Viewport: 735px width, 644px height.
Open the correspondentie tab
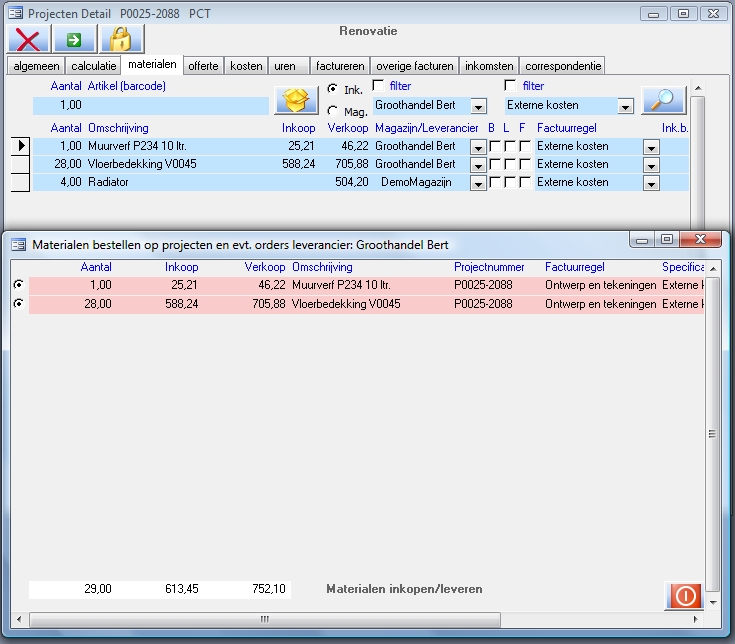[x=562, y=66]
